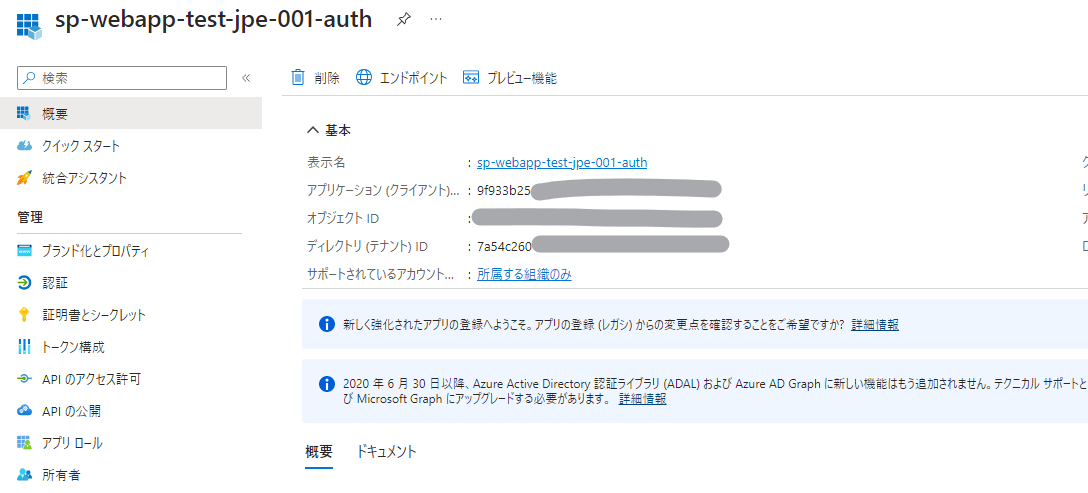1088x493 pixels.
Task: Click the application ID value 9f933b25
Action: [x=504, y=190]
